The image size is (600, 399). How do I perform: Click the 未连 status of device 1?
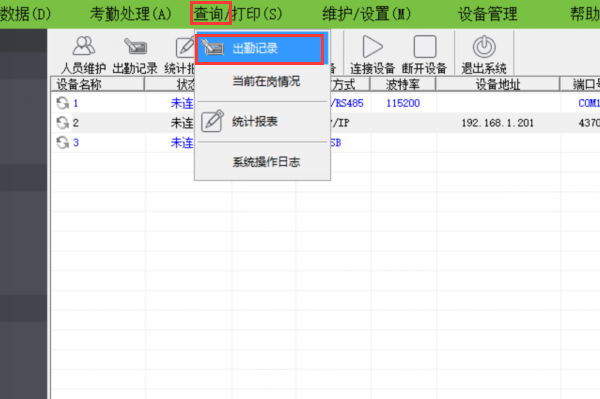[x=182, y=103]
